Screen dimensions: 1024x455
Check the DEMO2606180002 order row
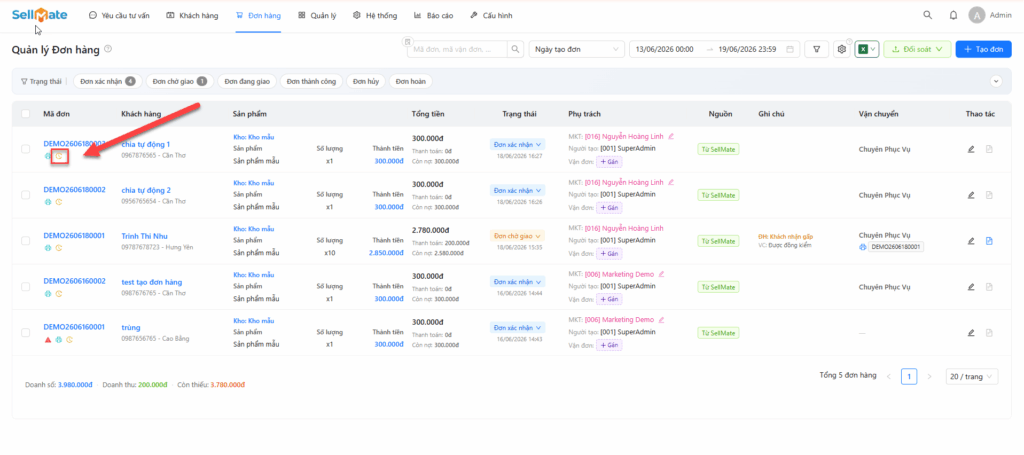point(25,195)
